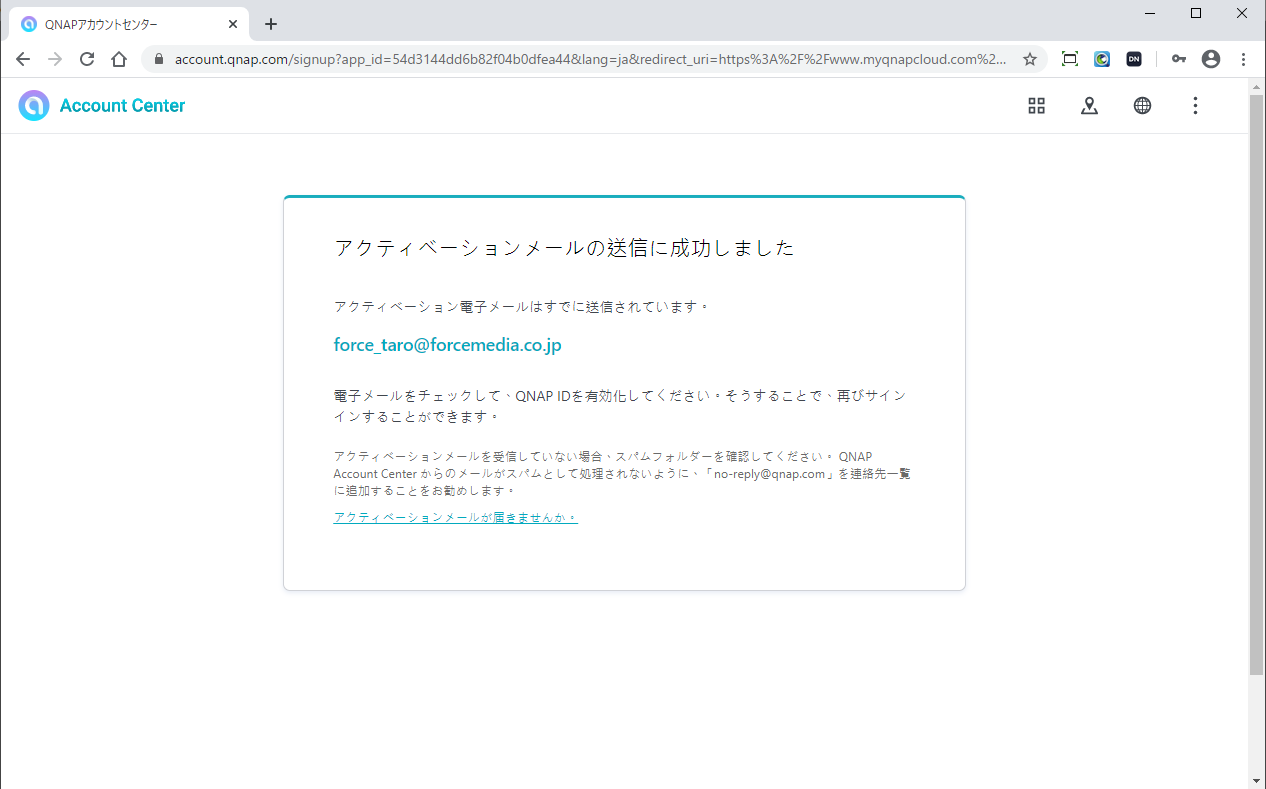Reload the page with refresh icon
1266x789 pixels.
87,59
